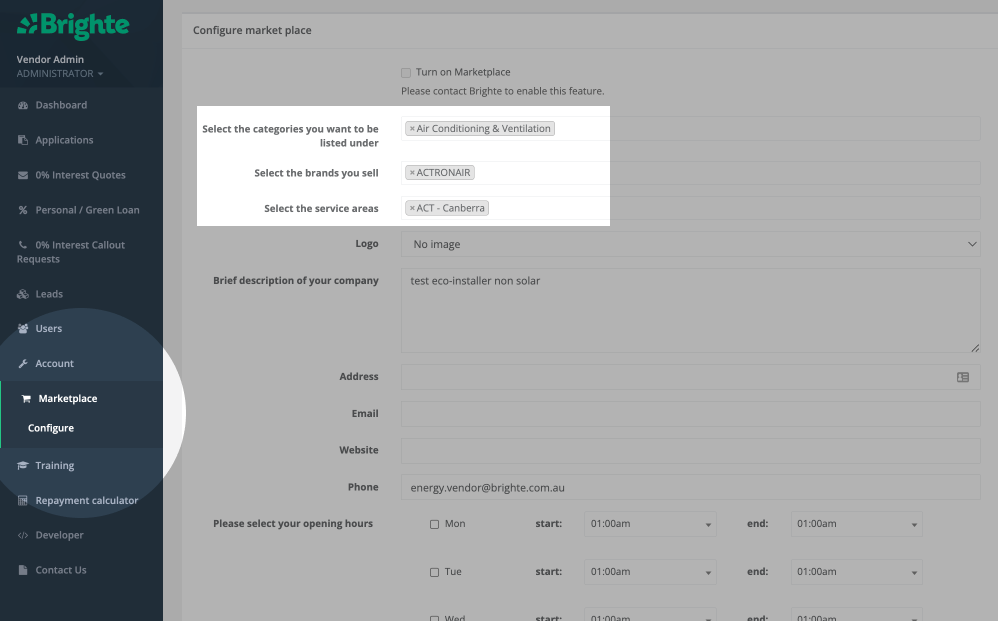Viewport: 998px width, 621px height.
Task: Click the 0% Interest Quotes envelope icon
Action: (x=23, y=175)
